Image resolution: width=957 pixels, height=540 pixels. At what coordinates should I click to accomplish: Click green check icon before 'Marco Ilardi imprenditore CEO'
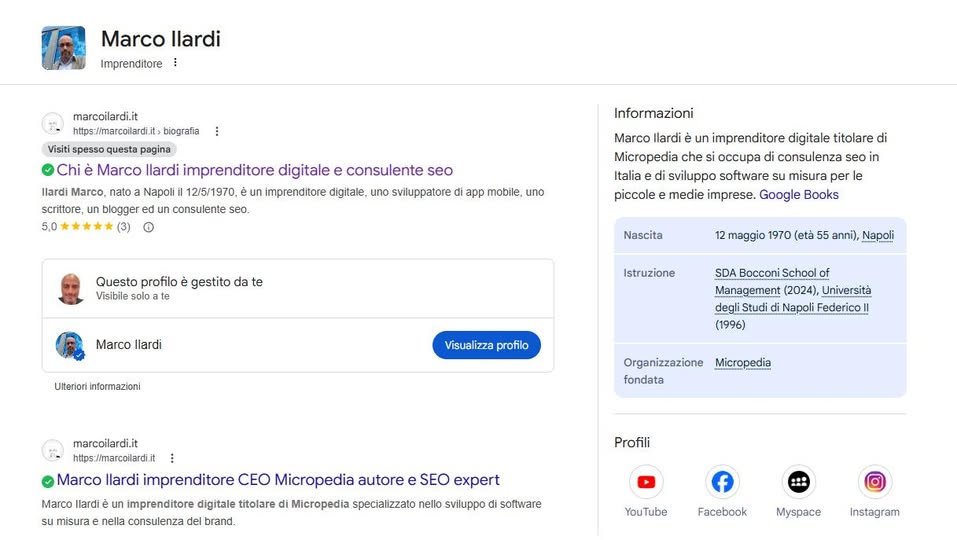pos(48,481)
